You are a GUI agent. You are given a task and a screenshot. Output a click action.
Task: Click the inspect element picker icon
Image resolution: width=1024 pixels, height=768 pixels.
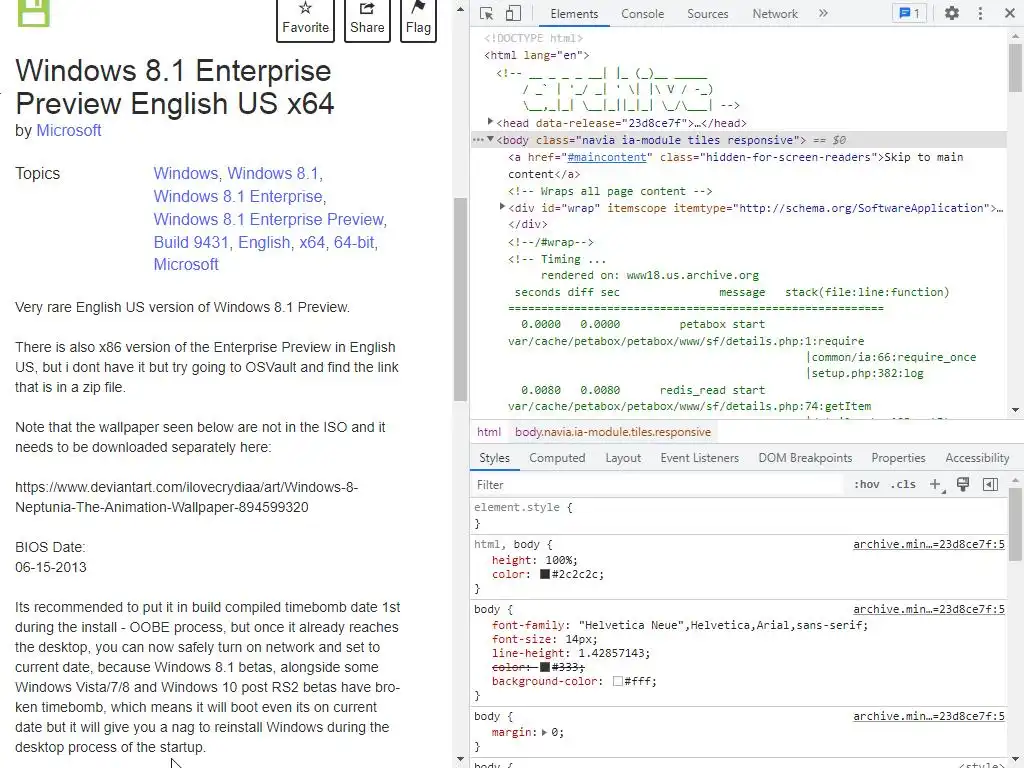(x=486, y=13)
